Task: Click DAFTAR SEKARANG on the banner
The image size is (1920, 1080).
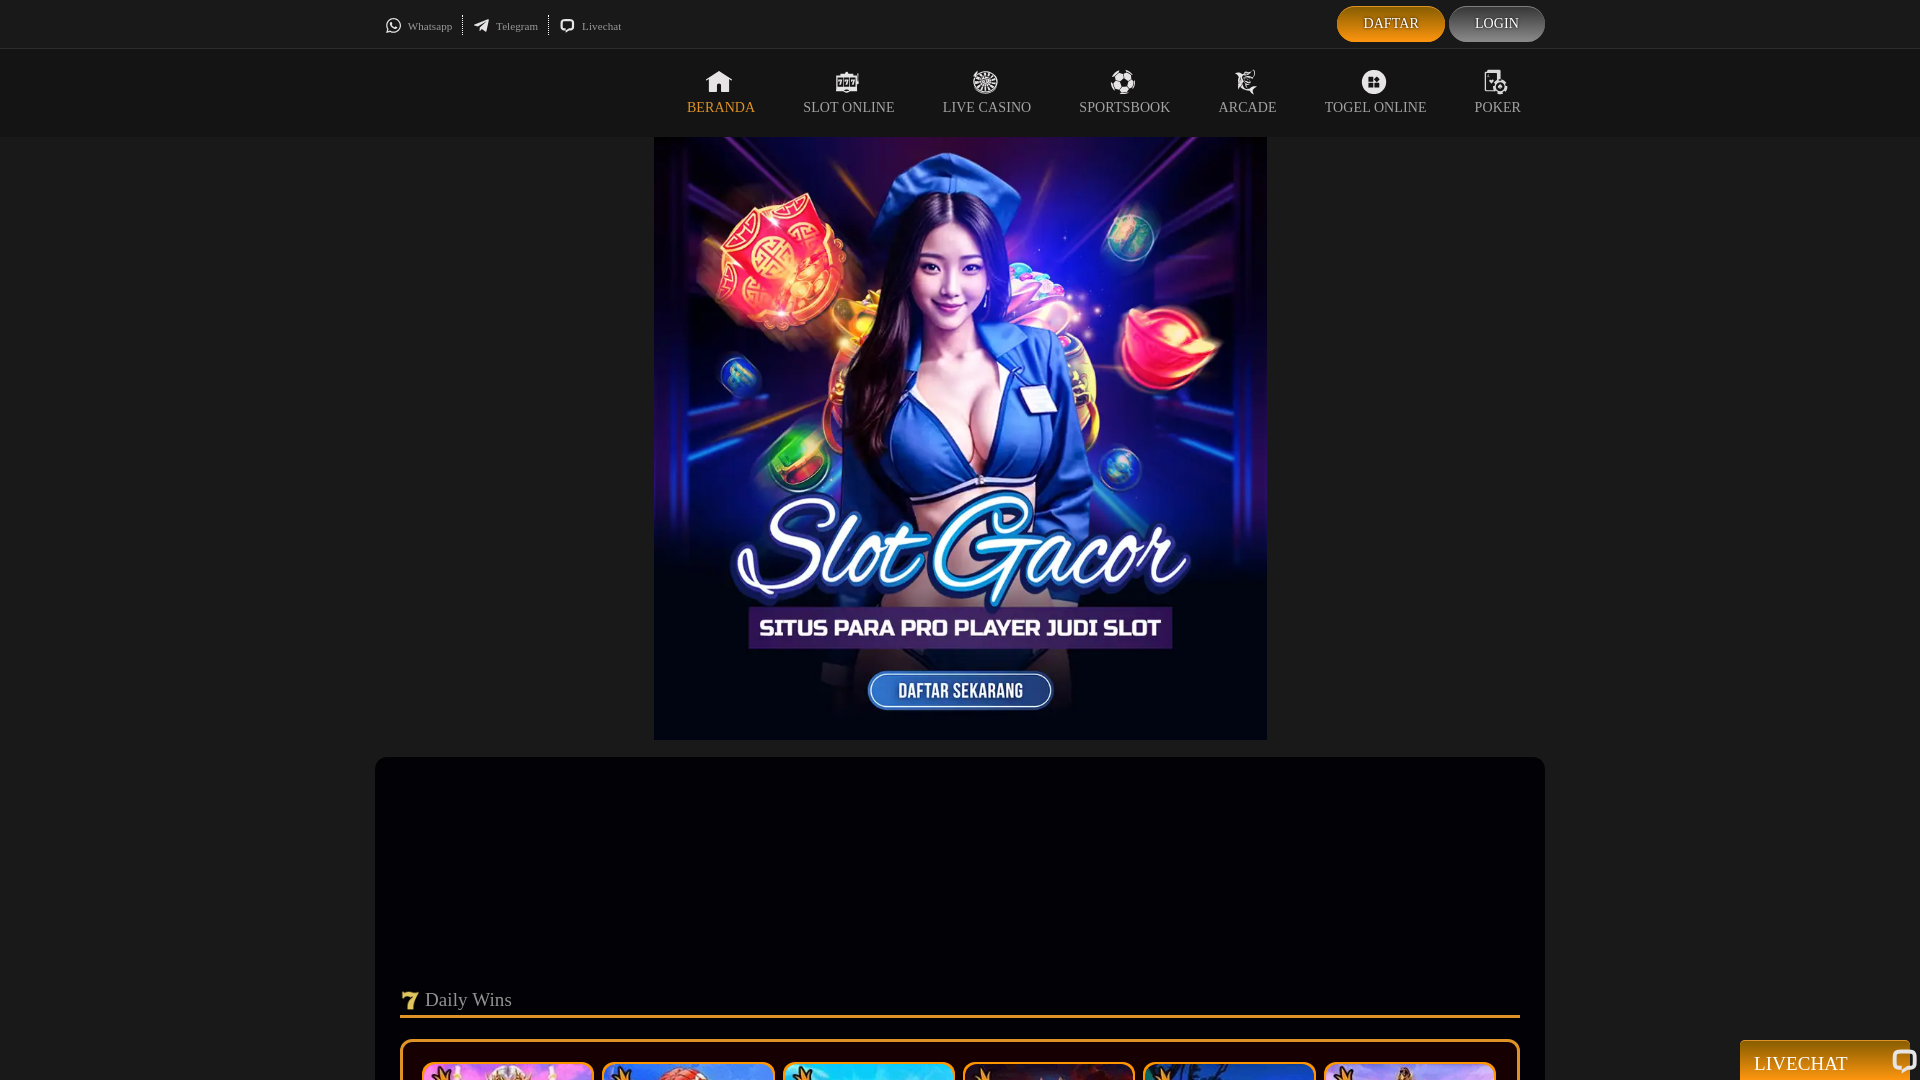Action: pyautogui.click(x=960, y=691)
